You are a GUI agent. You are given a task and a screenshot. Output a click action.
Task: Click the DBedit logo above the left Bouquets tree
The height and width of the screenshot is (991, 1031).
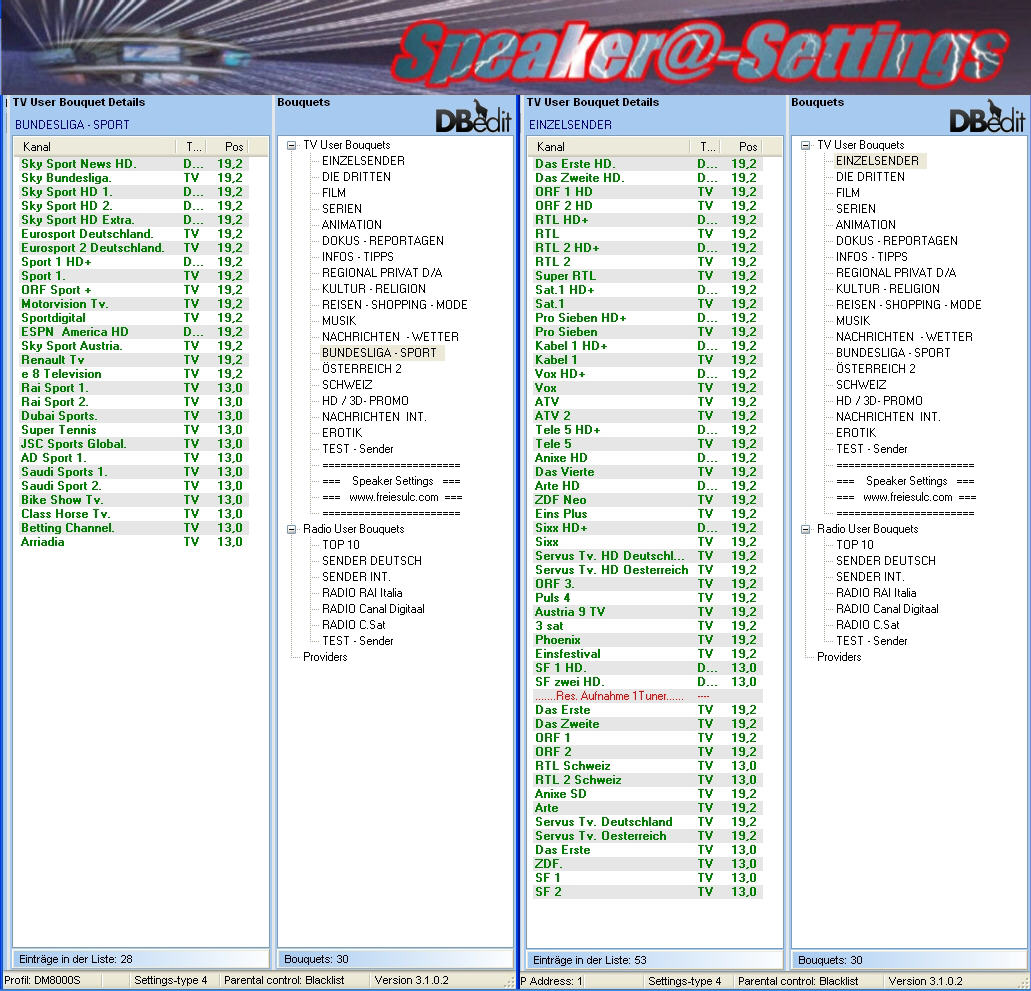coord(473,116)
